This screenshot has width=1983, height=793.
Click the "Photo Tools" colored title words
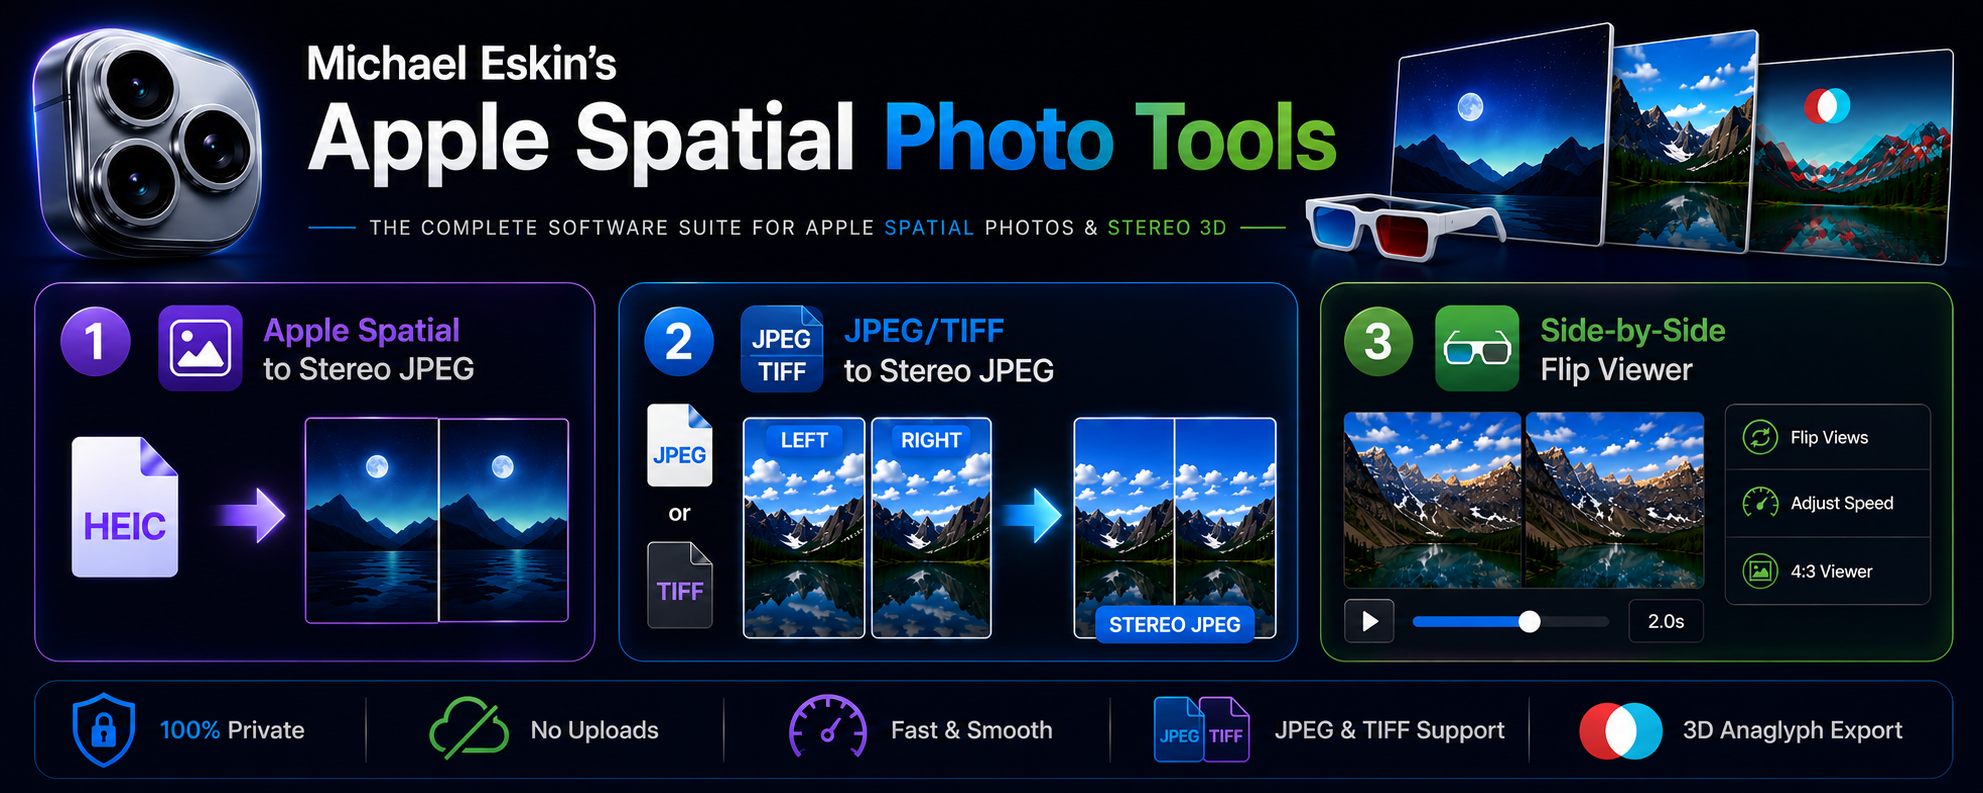point(1110,138)
